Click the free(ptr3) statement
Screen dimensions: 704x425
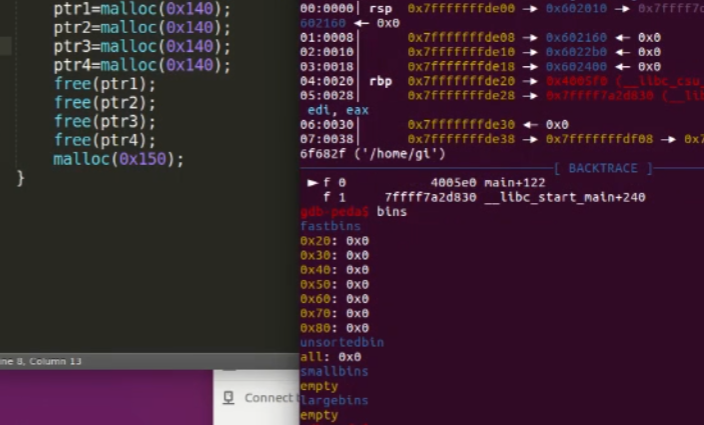pyautogui.click(x=105, y=122)
